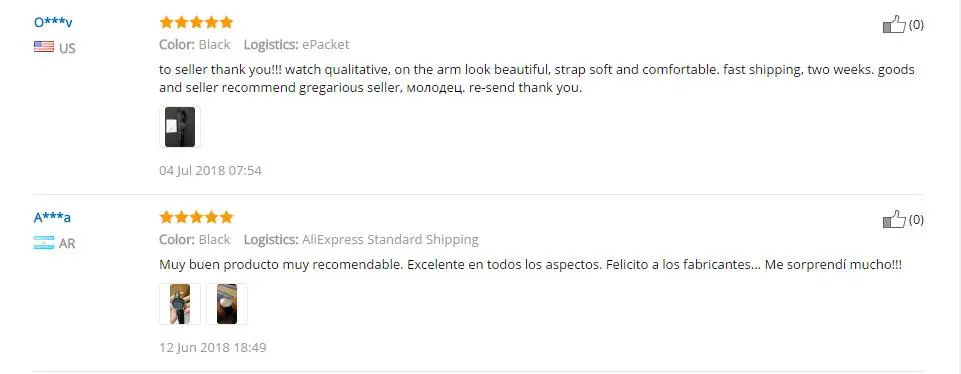Click the AR country label under A***a
961x374 pixels.
click(x=67, y=243)
